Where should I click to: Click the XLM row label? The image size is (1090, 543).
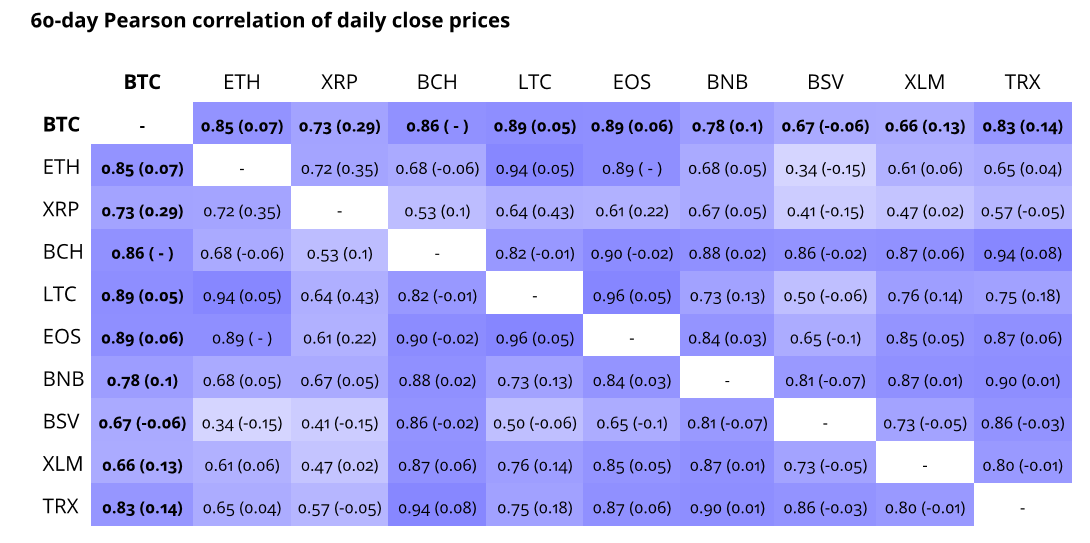point(61,464)
